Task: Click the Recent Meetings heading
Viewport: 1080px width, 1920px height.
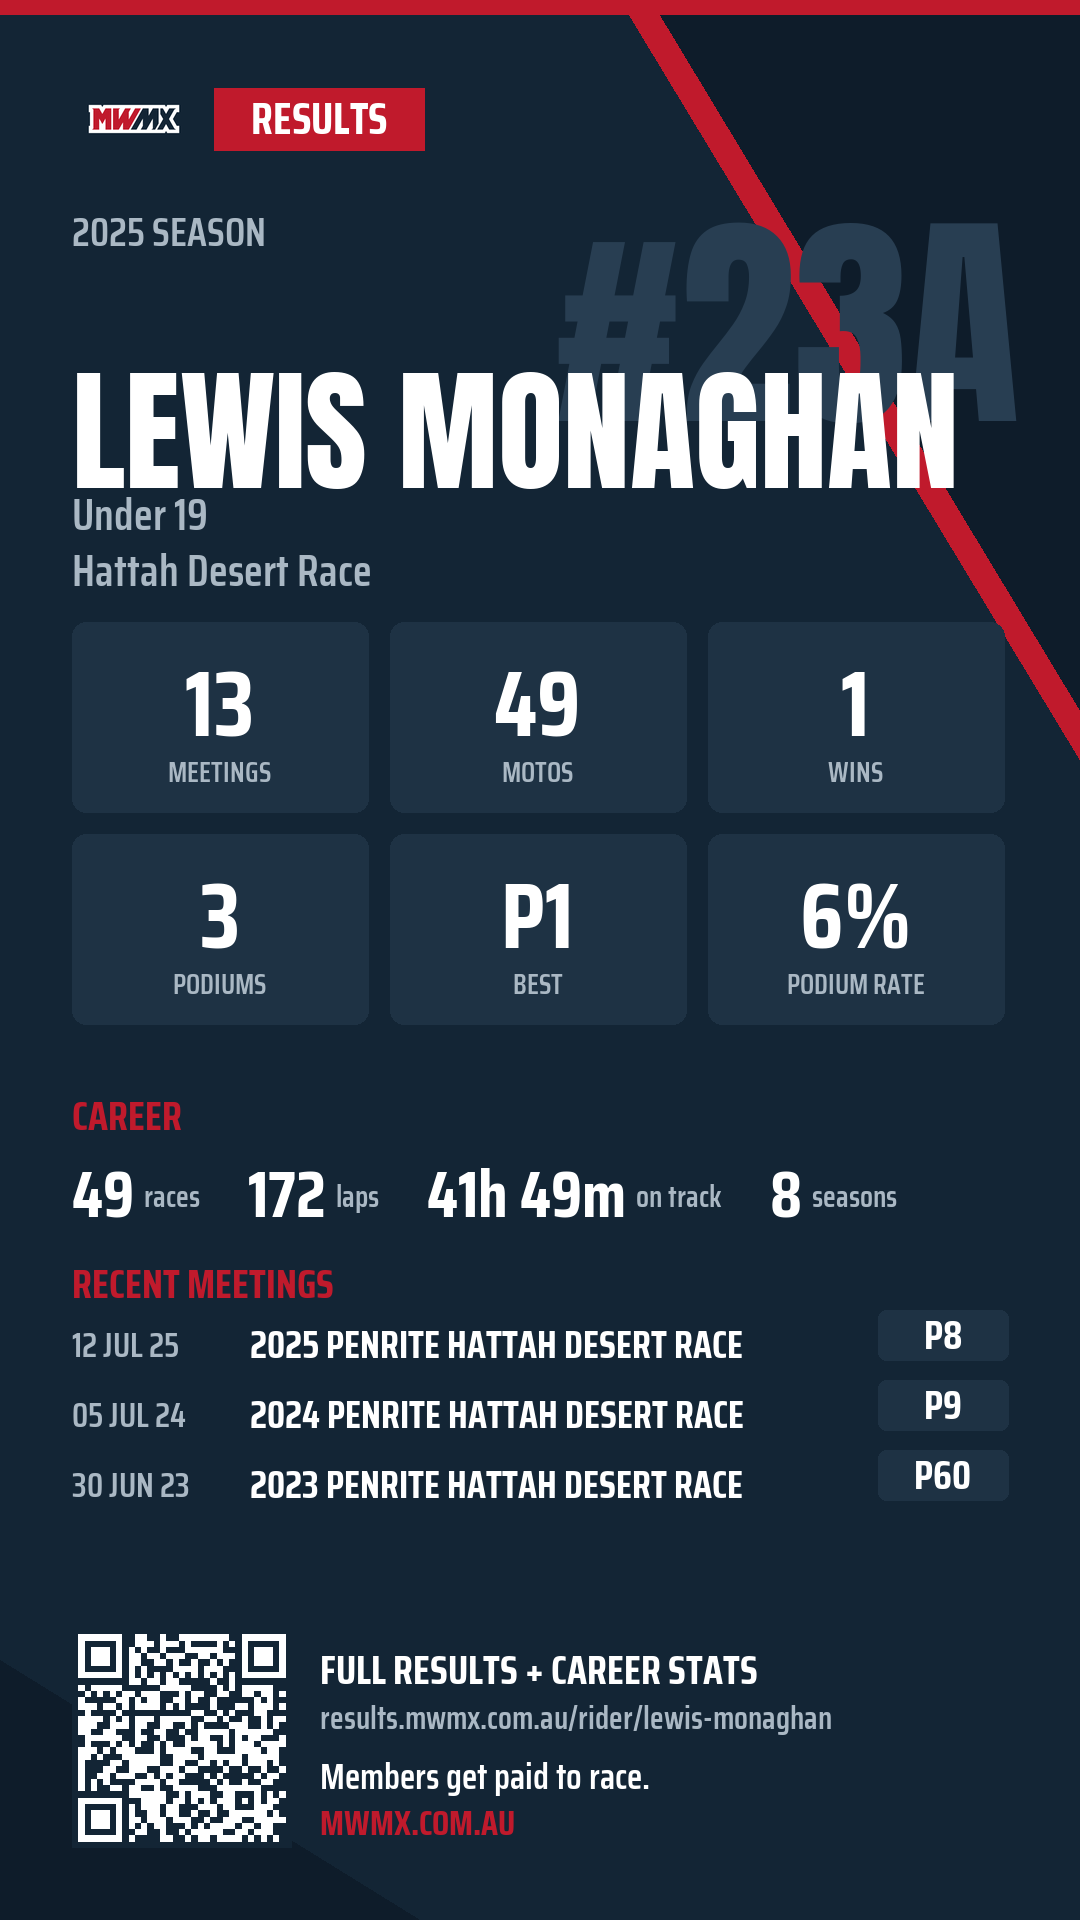Action: pos(203,1284)
